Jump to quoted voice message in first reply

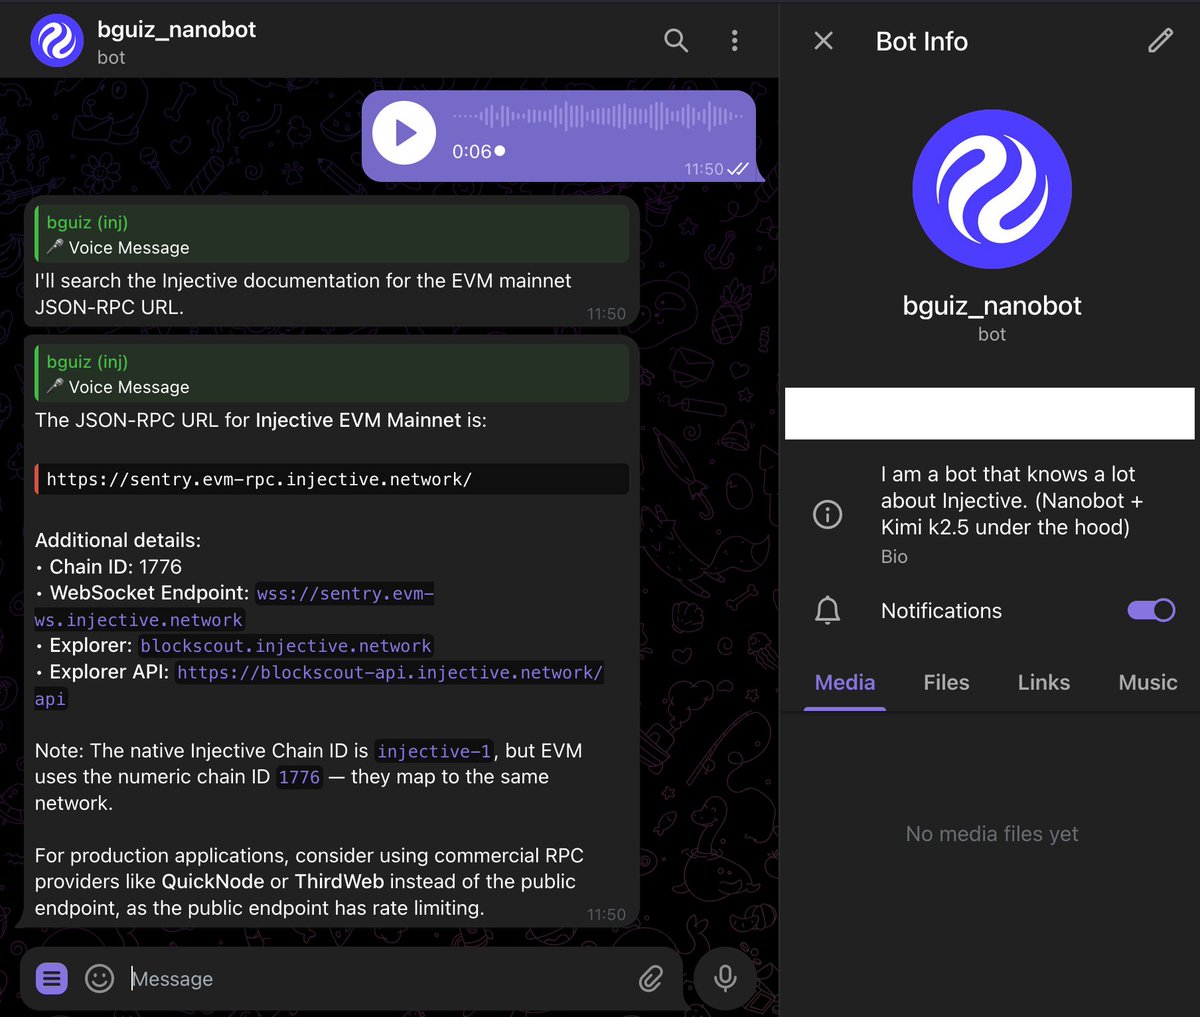coord(332,234)
